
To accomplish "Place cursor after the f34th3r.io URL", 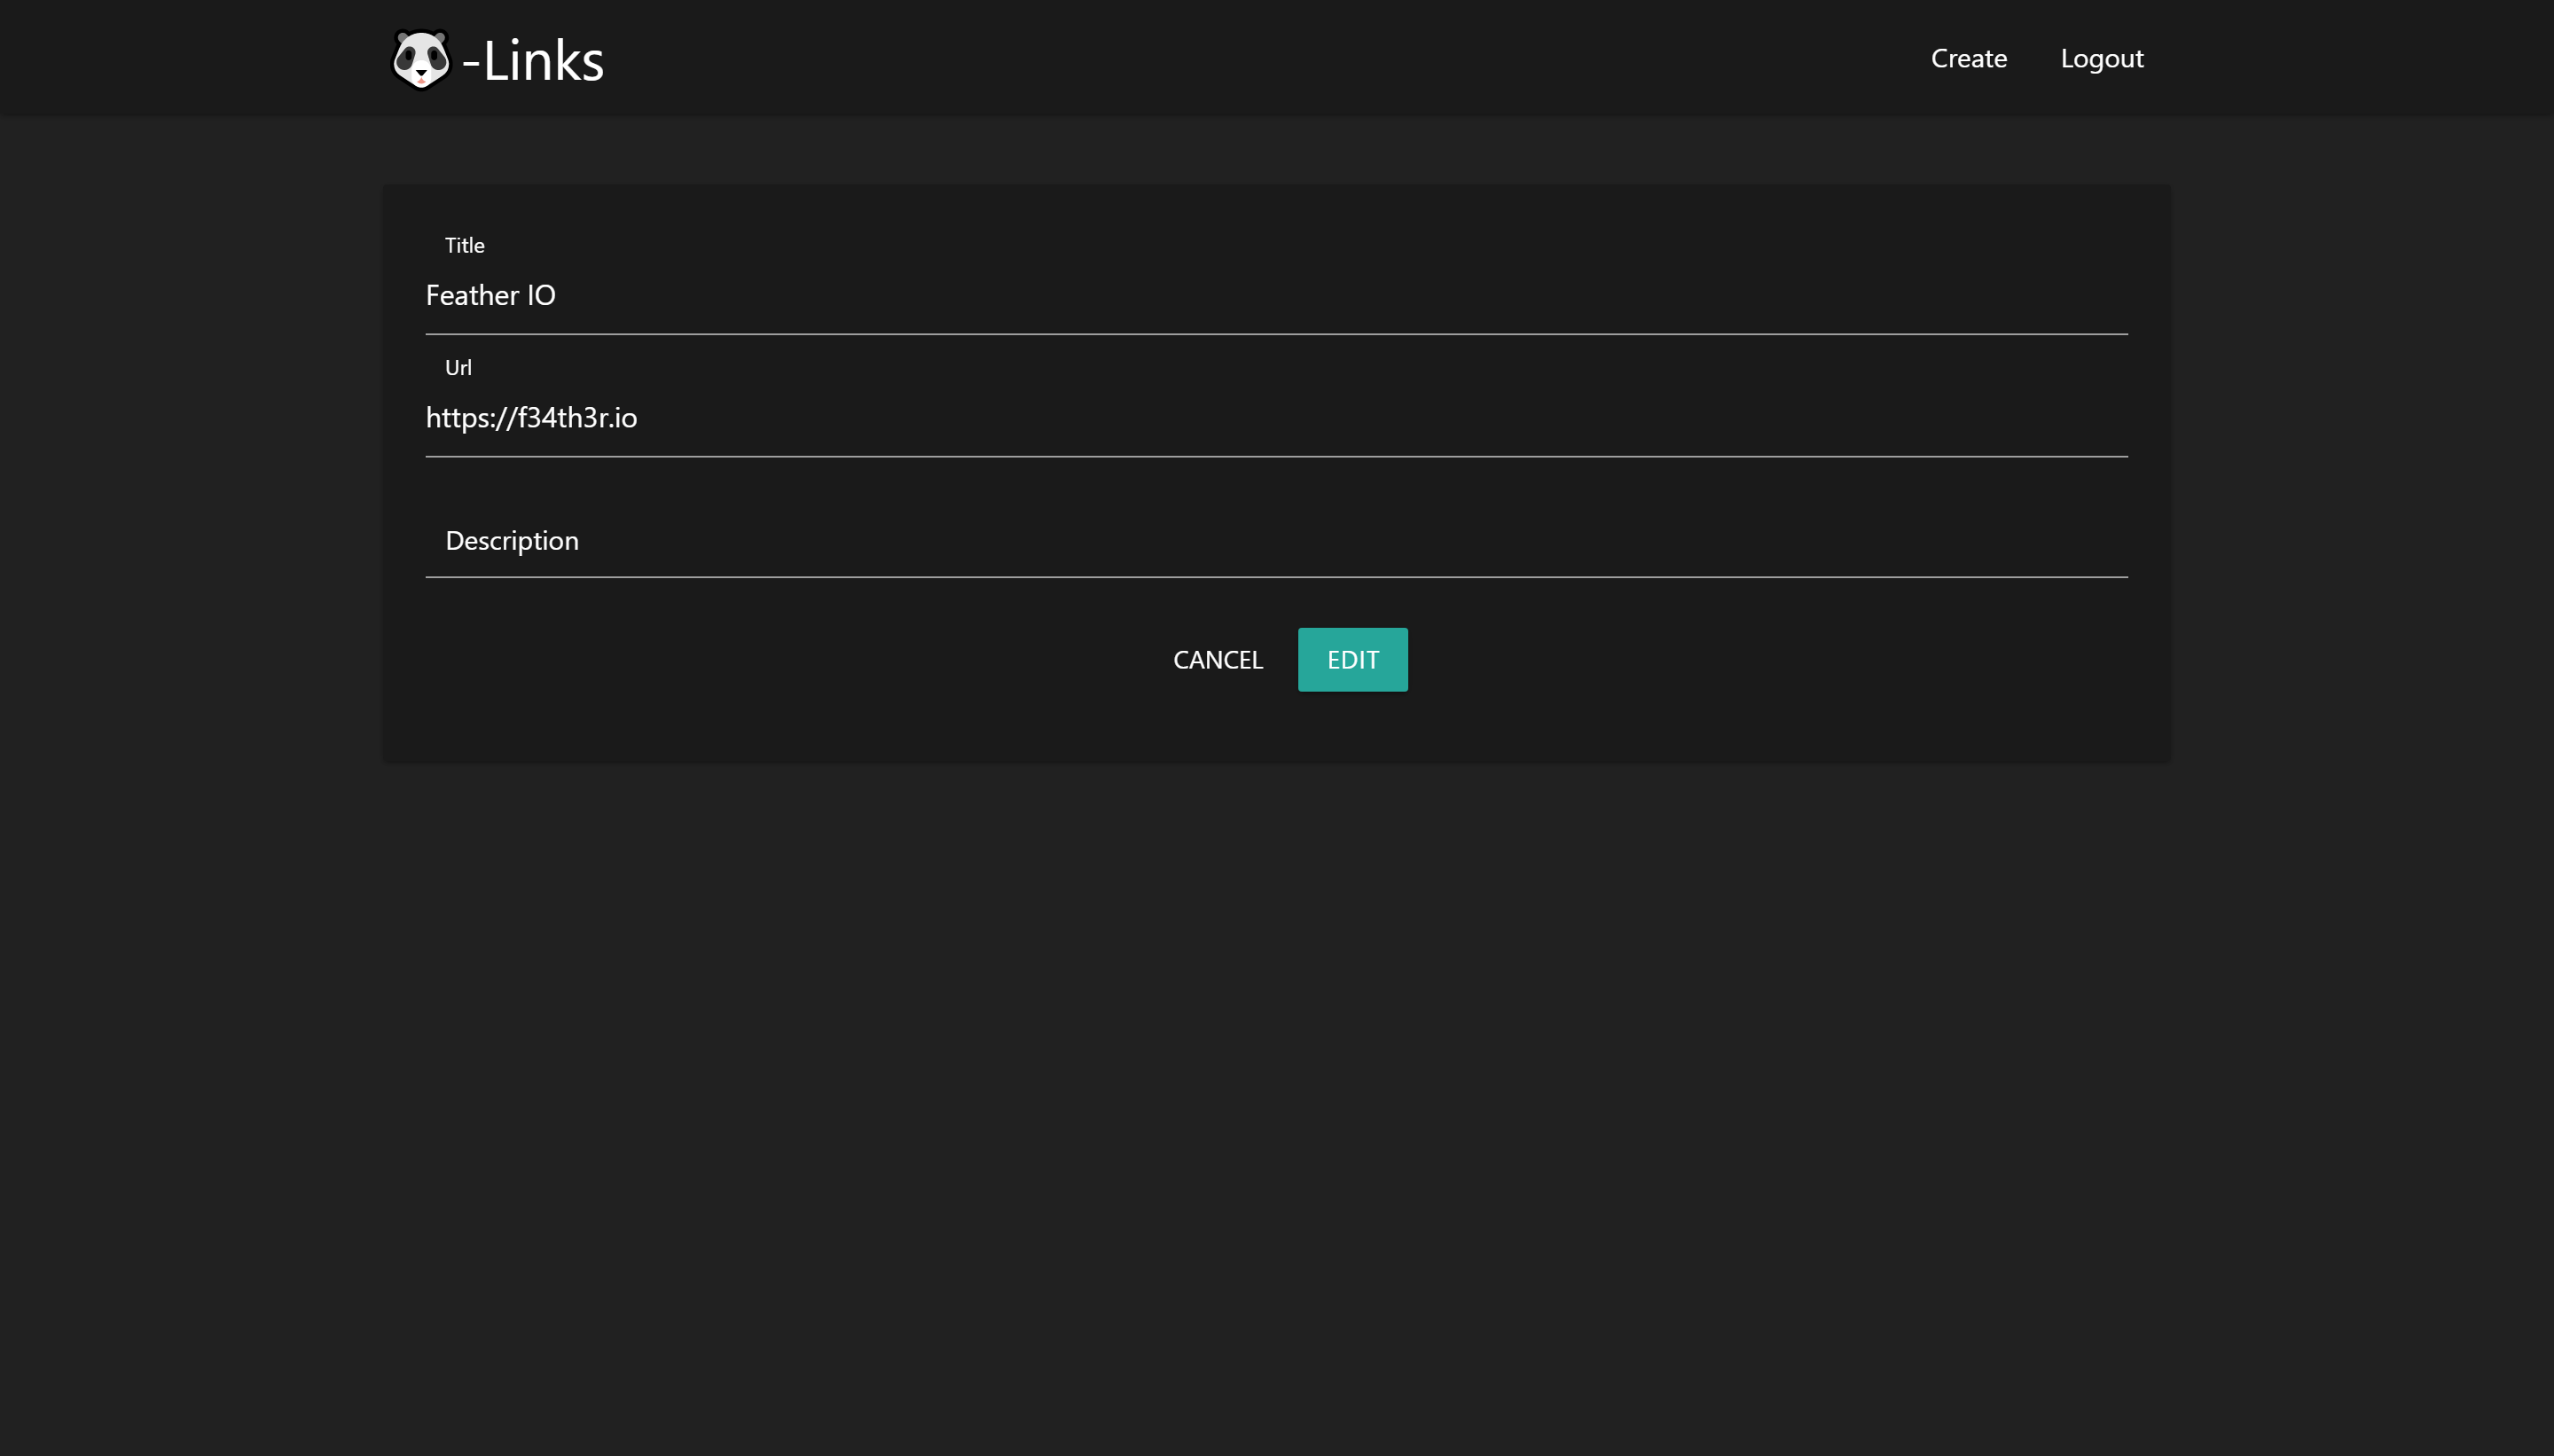I will tap(640, 418).
